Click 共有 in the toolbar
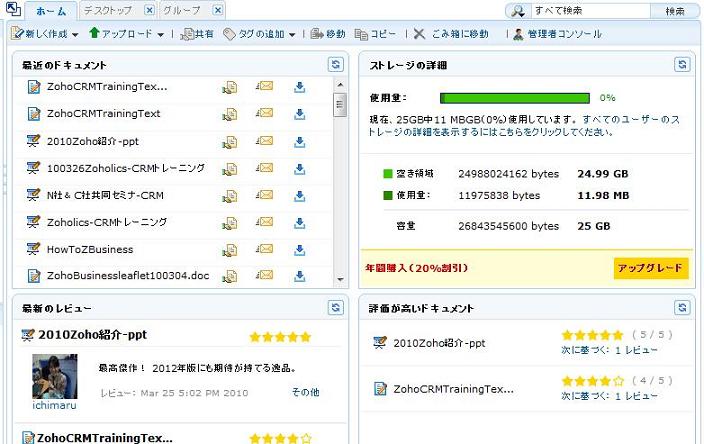Viewport: 704px width, 444px height. click(197, 34)
